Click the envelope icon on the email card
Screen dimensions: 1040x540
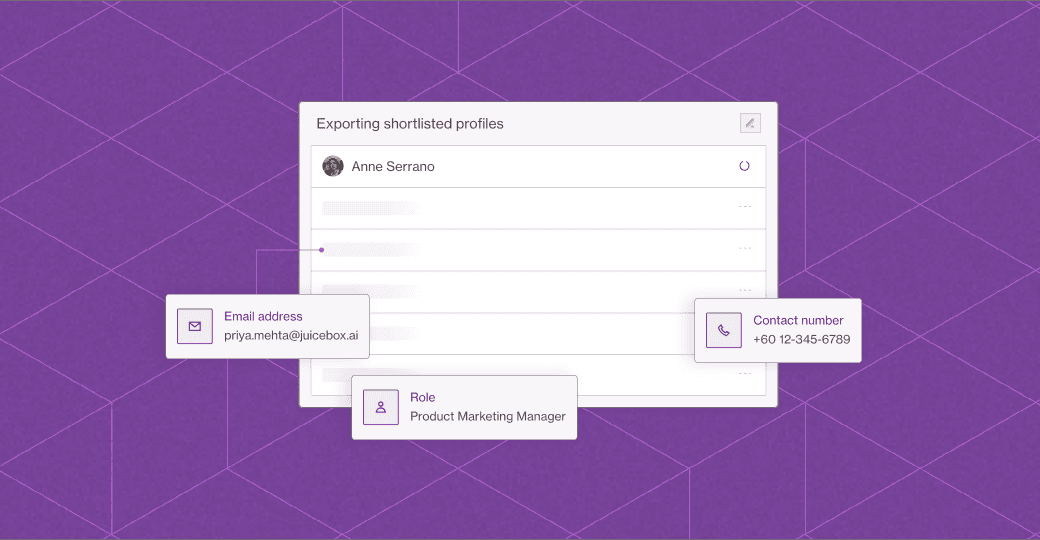(195, 326)
